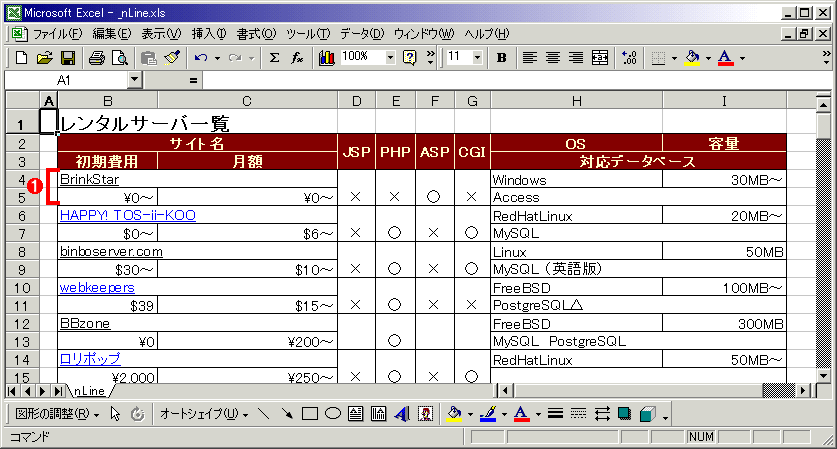The image size is (837, 449).
Task: Expand the 100% zoom dropdown
Action: pos(390,57)
